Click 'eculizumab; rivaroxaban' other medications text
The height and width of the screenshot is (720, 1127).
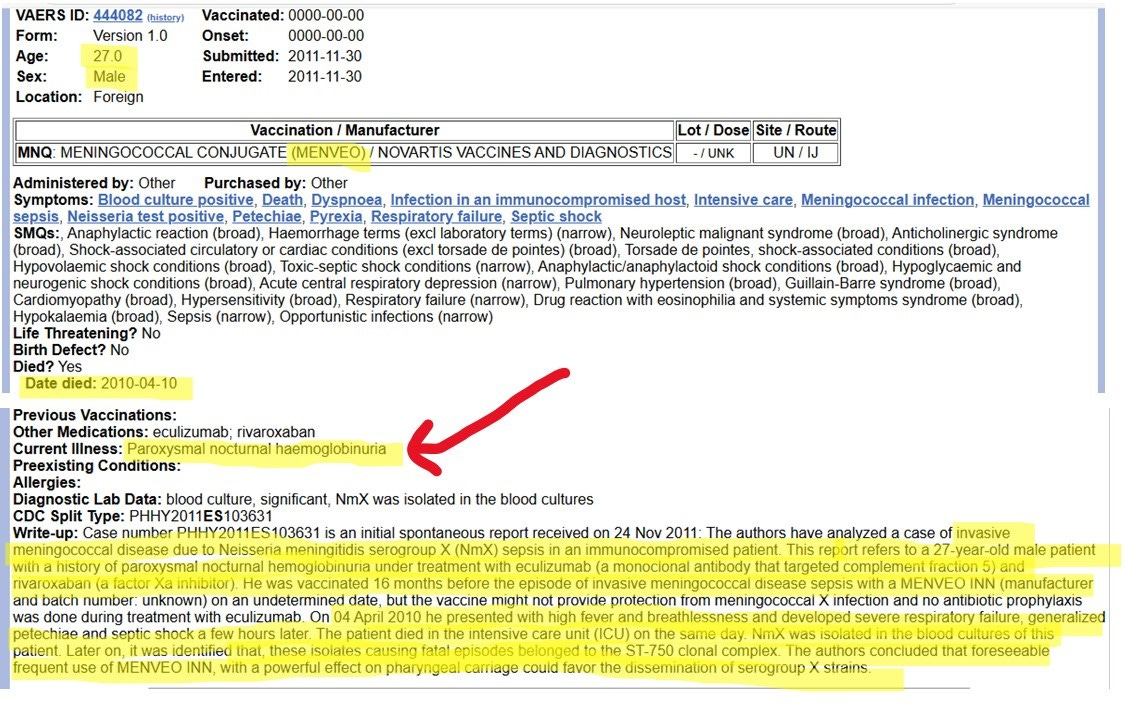(234, 432)
